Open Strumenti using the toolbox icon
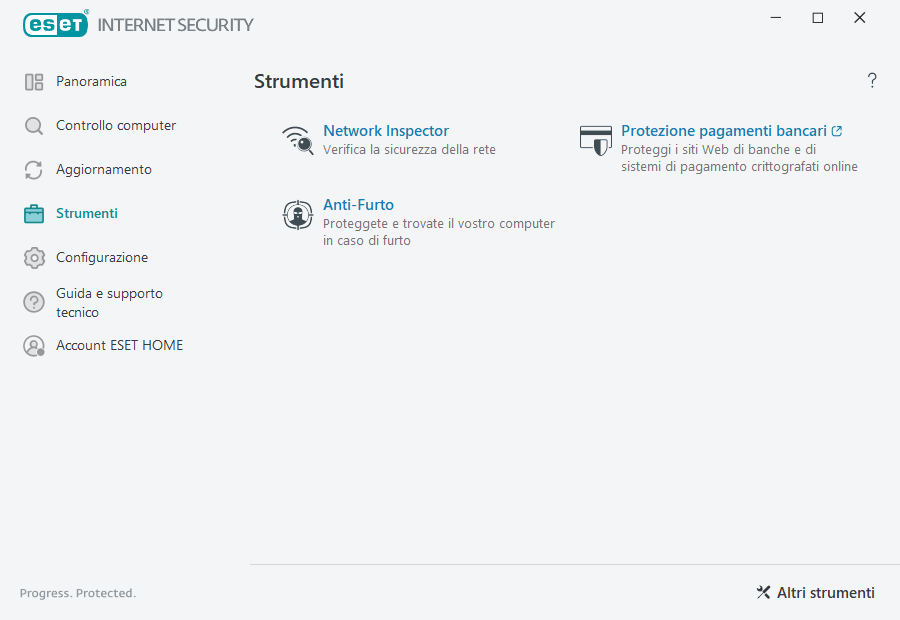This screenshot has width=900, height=620. (34, 213)
